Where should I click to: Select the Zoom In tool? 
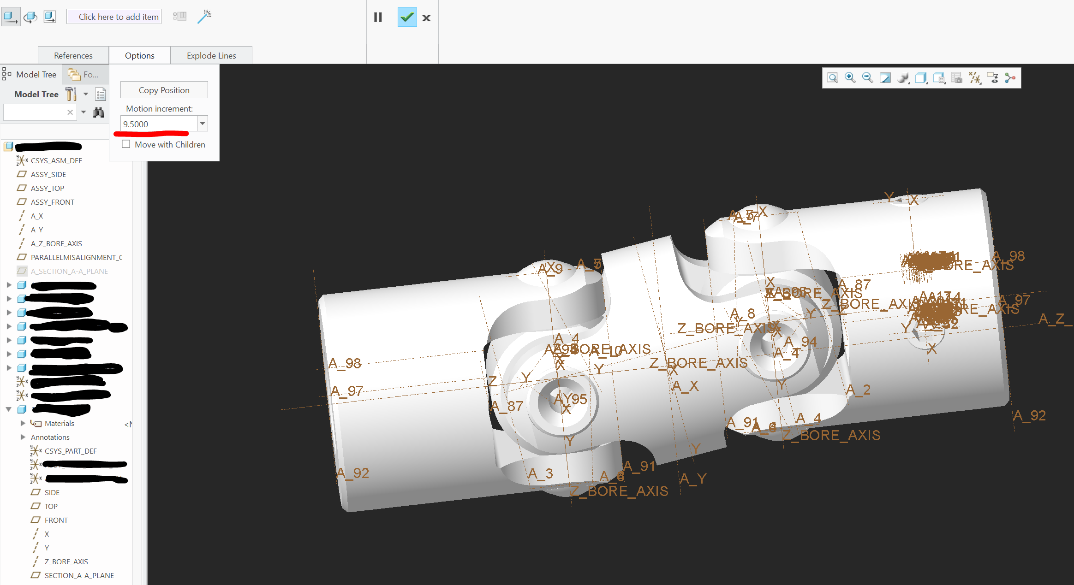[849, 77]
